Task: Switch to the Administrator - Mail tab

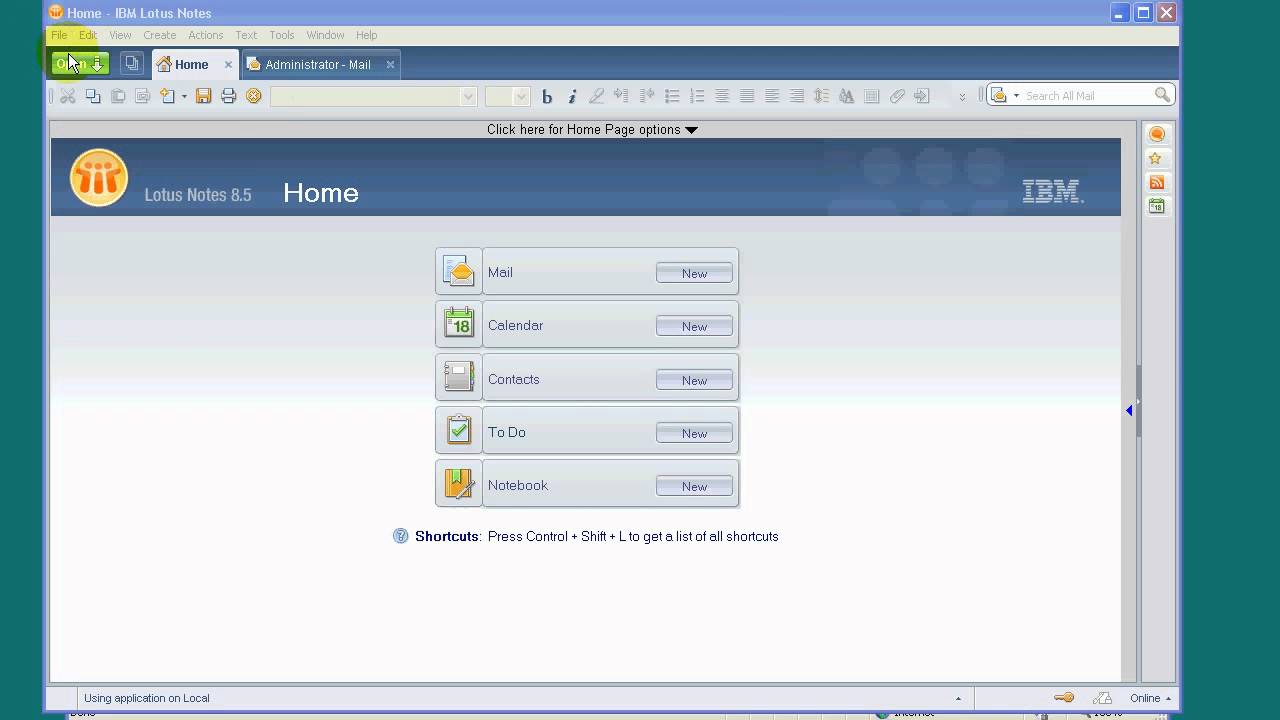Action: pyautogui.click(x=318, y=64)
